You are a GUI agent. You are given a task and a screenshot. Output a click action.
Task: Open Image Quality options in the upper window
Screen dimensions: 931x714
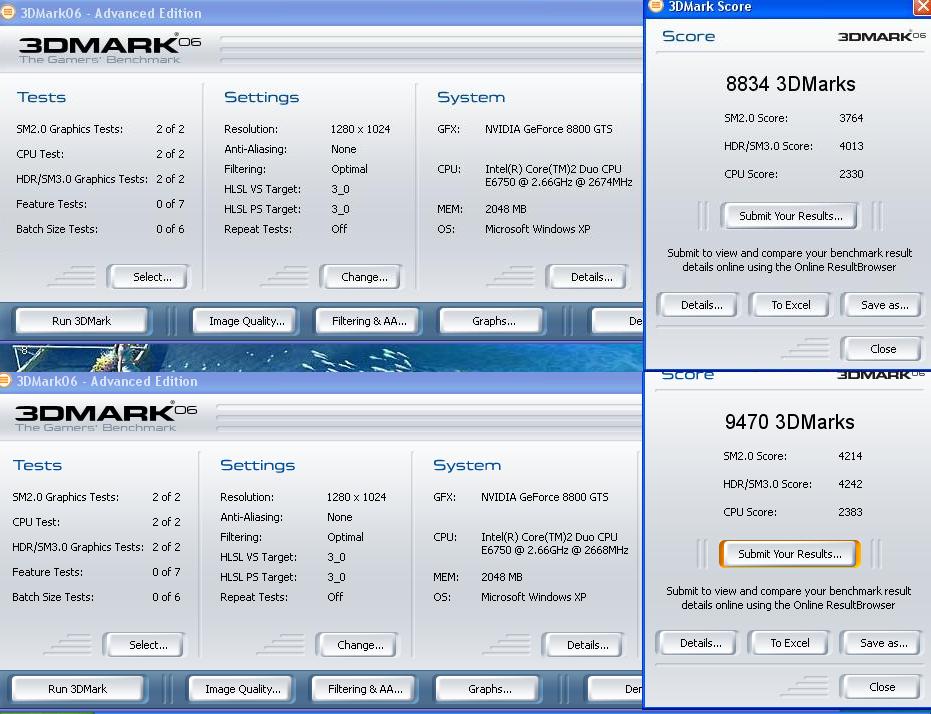pyautogui.click(x=246, y=321)
